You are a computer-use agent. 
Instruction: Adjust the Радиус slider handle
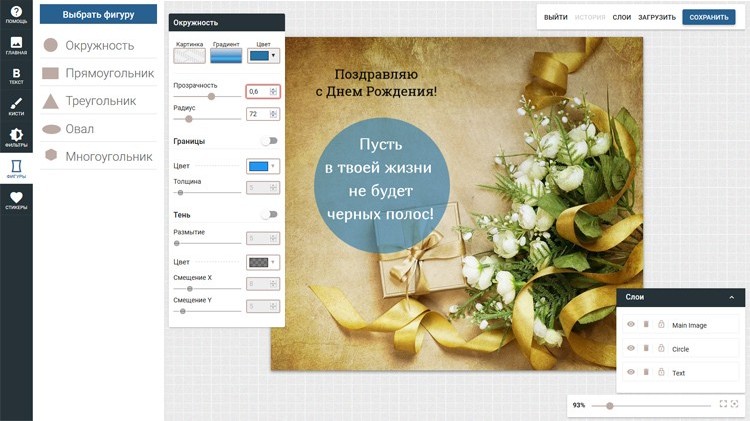coord(188,119)
